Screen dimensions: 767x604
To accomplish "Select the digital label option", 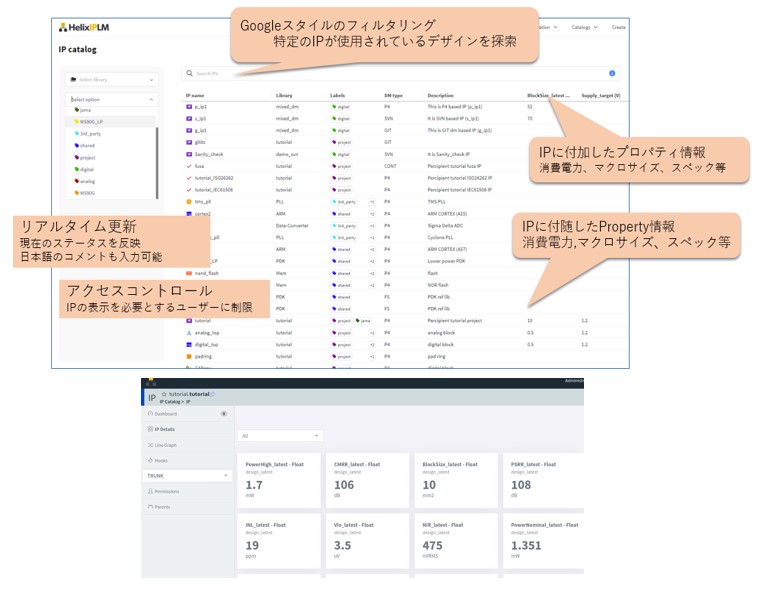I will (112, 169).
